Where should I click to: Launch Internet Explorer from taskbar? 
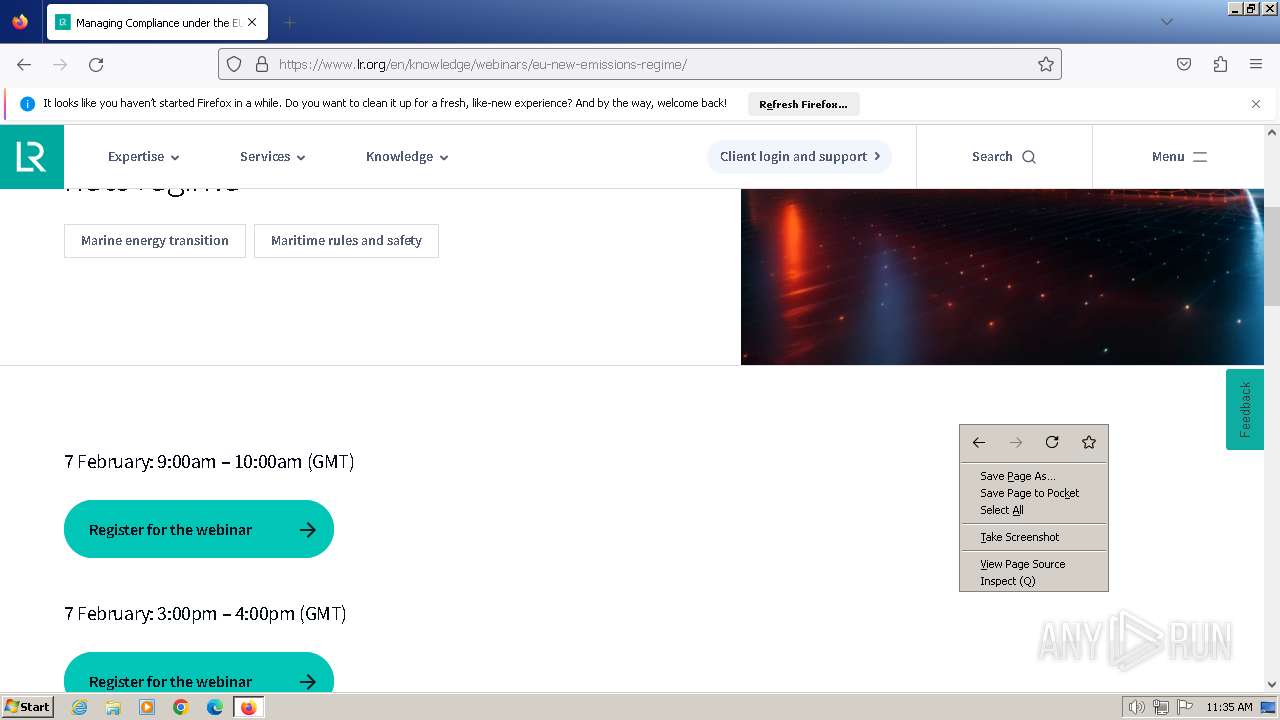click(x=79, y=707)
